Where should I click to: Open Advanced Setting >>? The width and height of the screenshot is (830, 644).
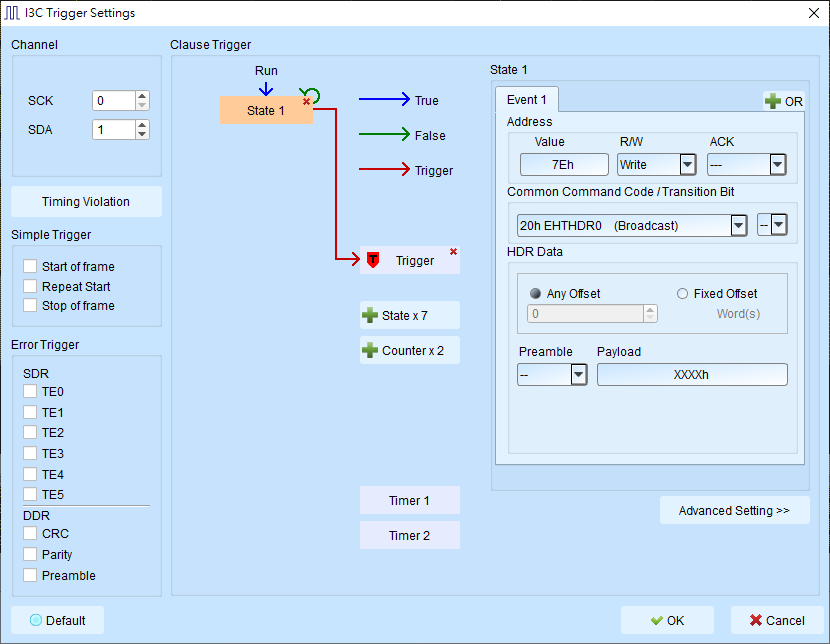[735, 510]
